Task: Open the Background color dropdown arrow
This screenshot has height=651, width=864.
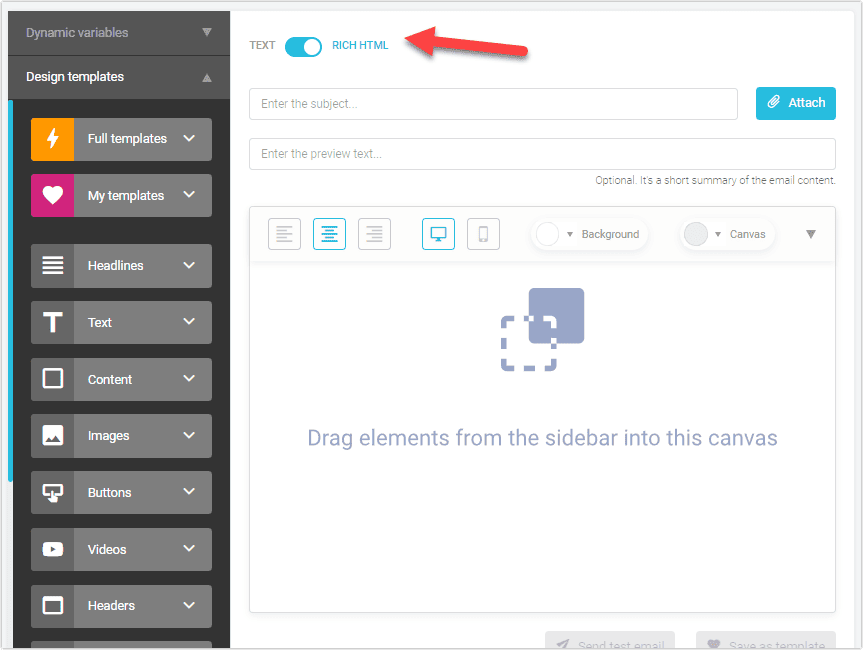Action: click(x=570, y=234)
